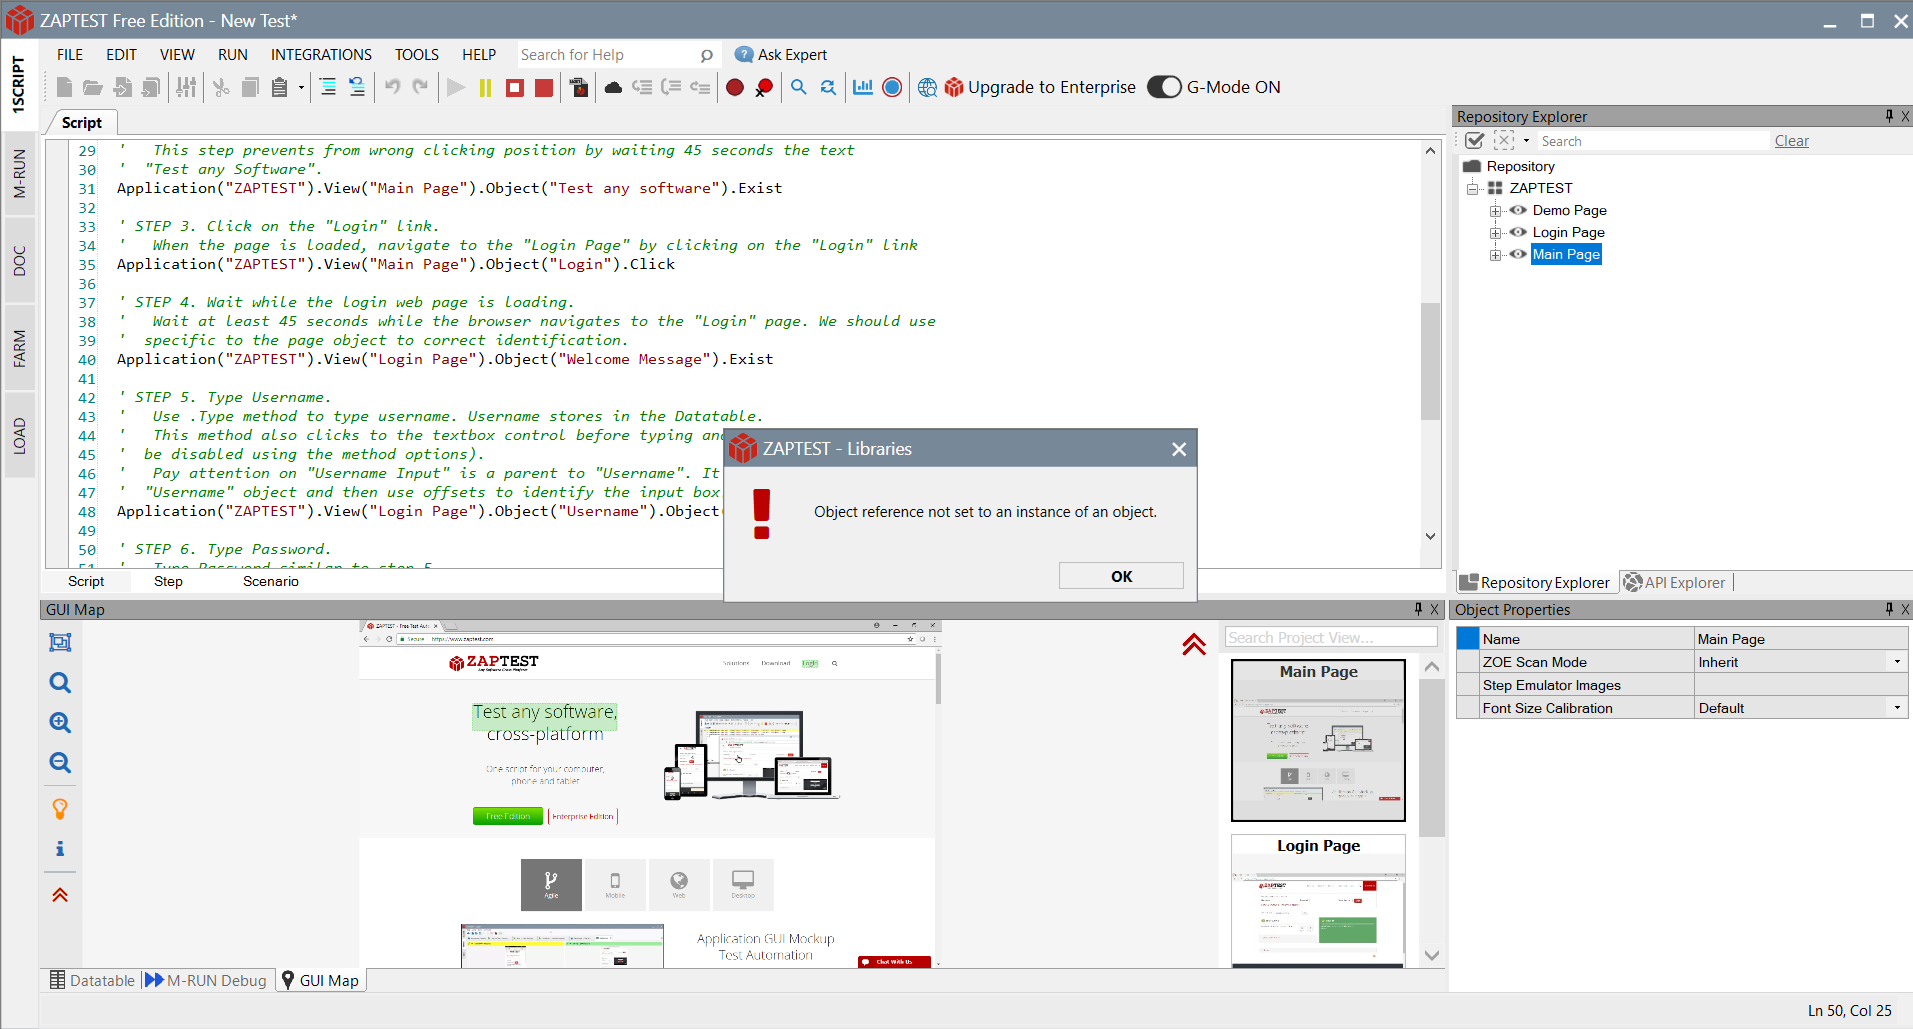Toggle visibility eye for Login Page
Screen dimensions: 1913x1029
pos(1518,232)
